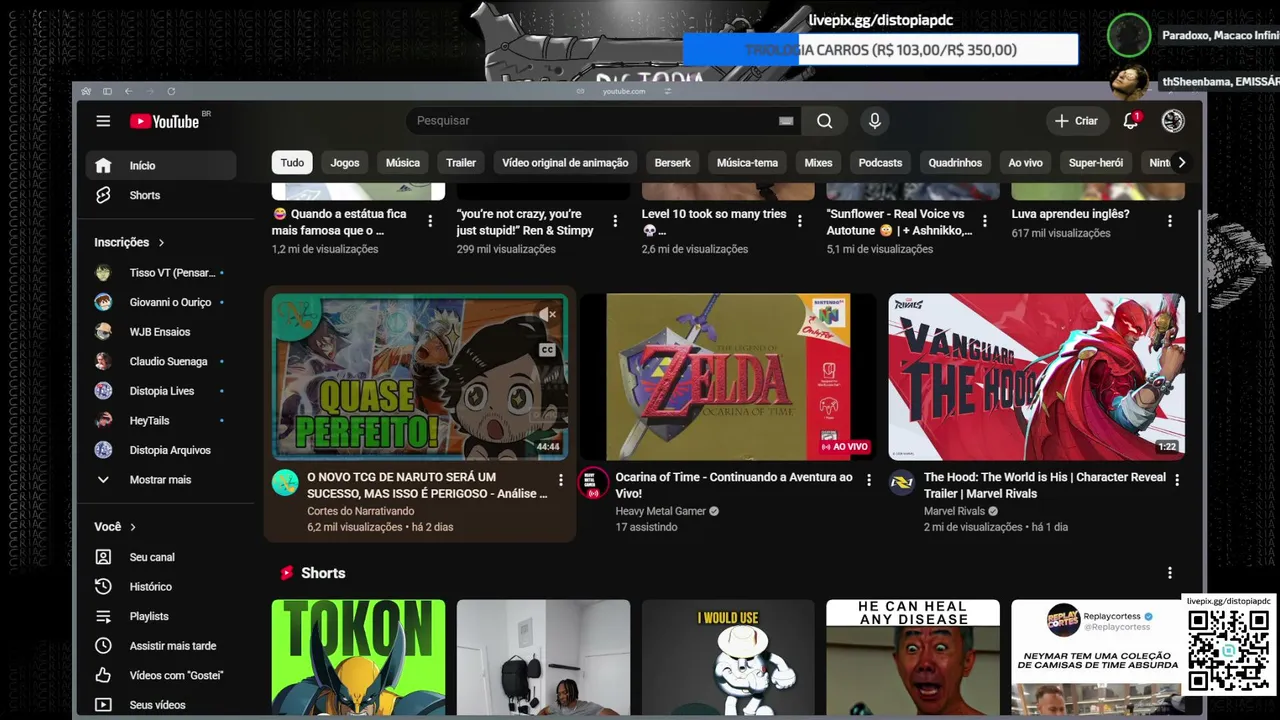Open Seu canal in the sidebar

(161, 557)
